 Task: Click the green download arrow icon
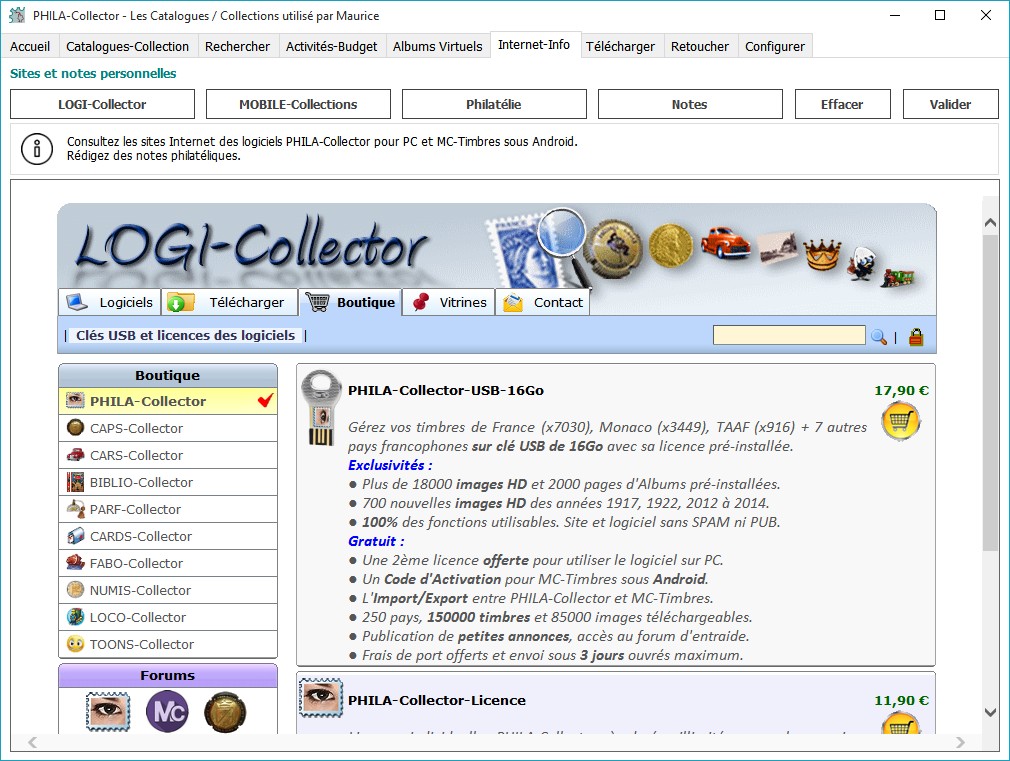click(x=180, y=302)
